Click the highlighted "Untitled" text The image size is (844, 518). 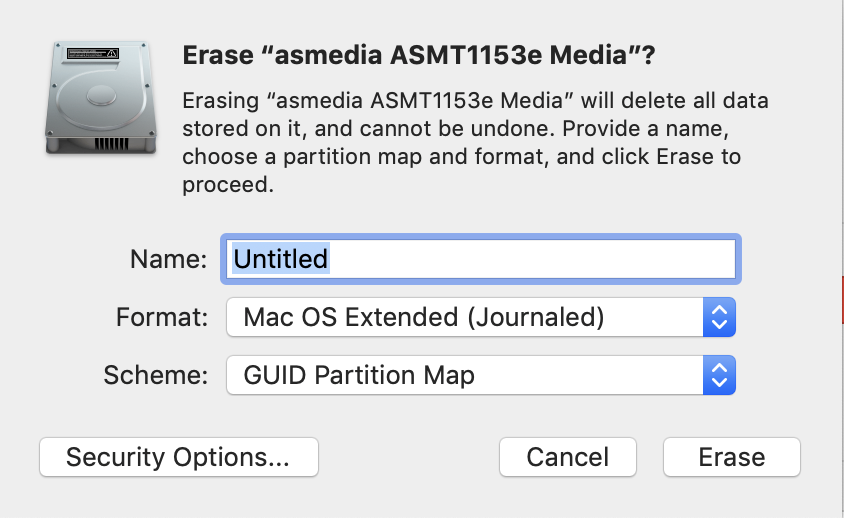(x=280, y=259)
